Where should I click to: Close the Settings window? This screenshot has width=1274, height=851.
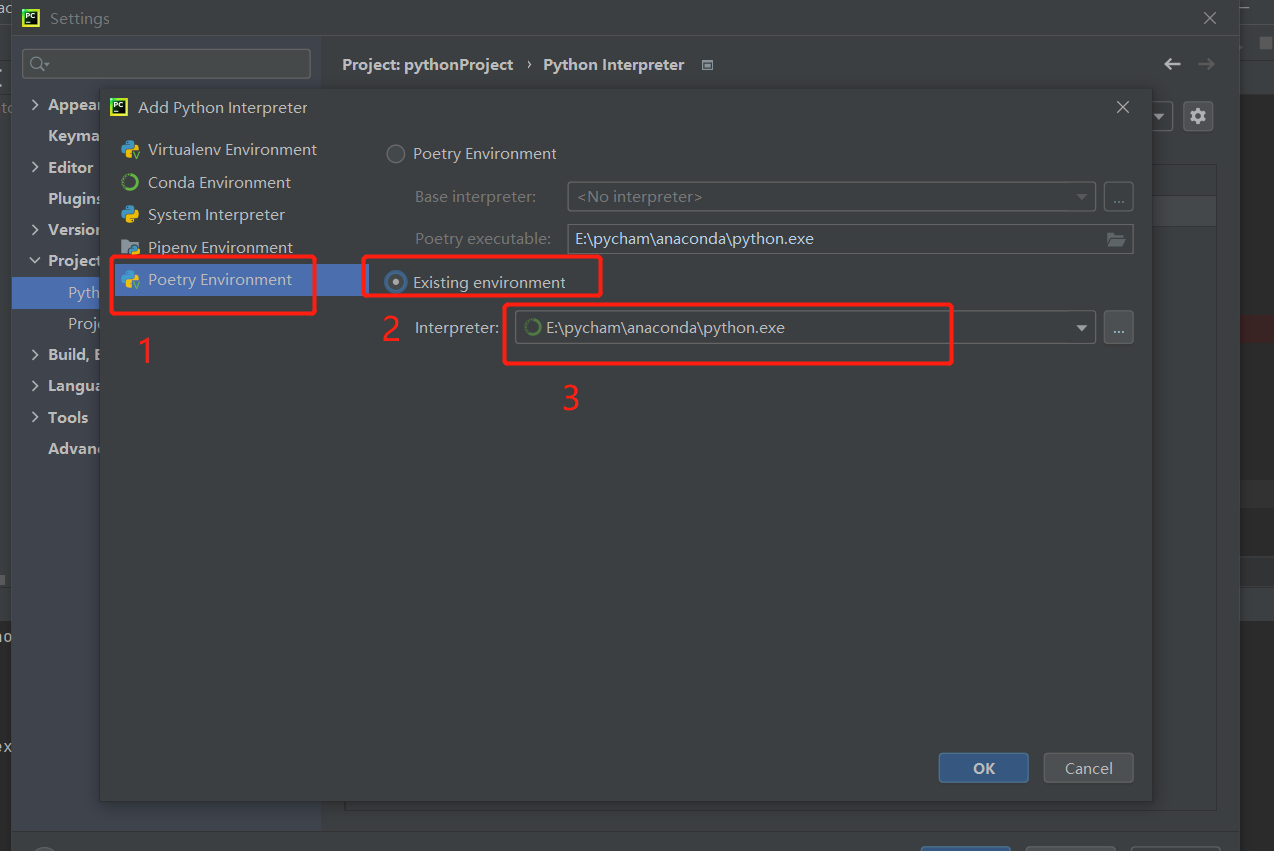pos(1210,18)
